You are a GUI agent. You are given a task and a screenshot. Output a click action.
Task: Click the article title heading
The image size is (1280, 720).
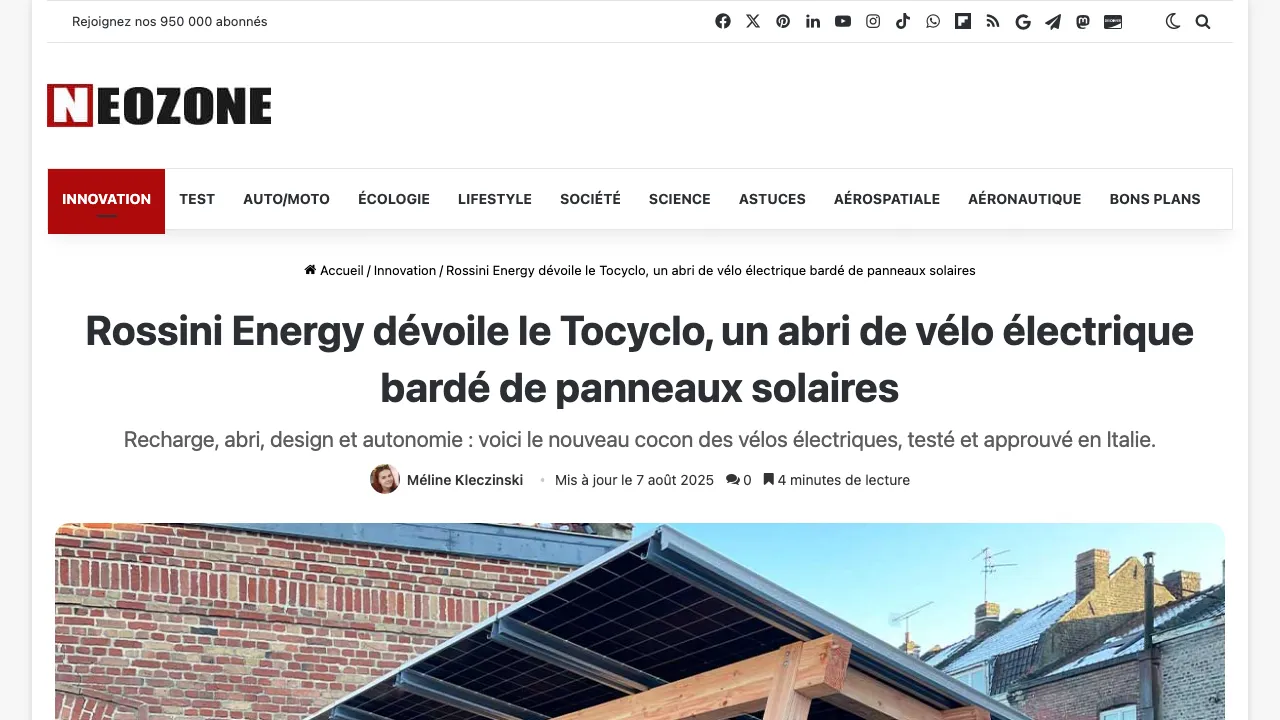(x=640, y=359)
